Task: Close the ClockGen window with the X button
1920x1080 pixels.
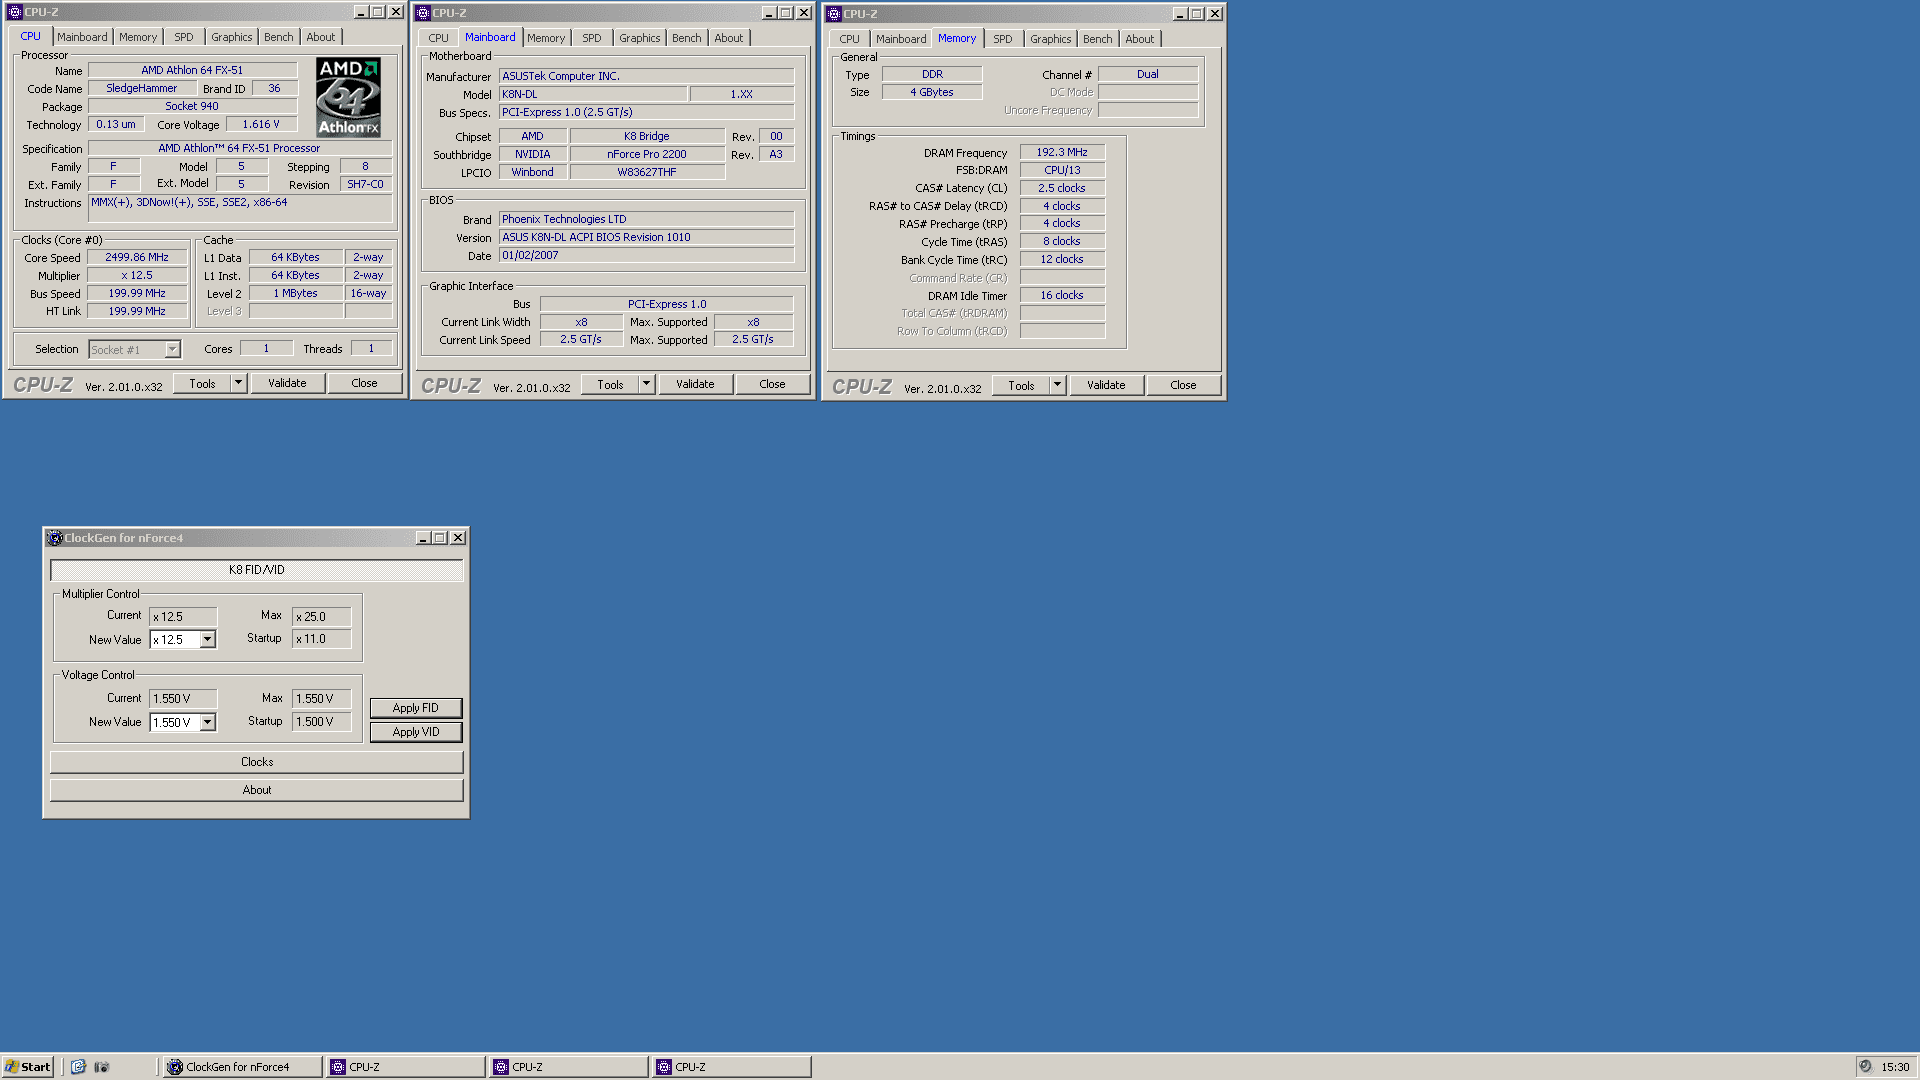Action: 458,538
